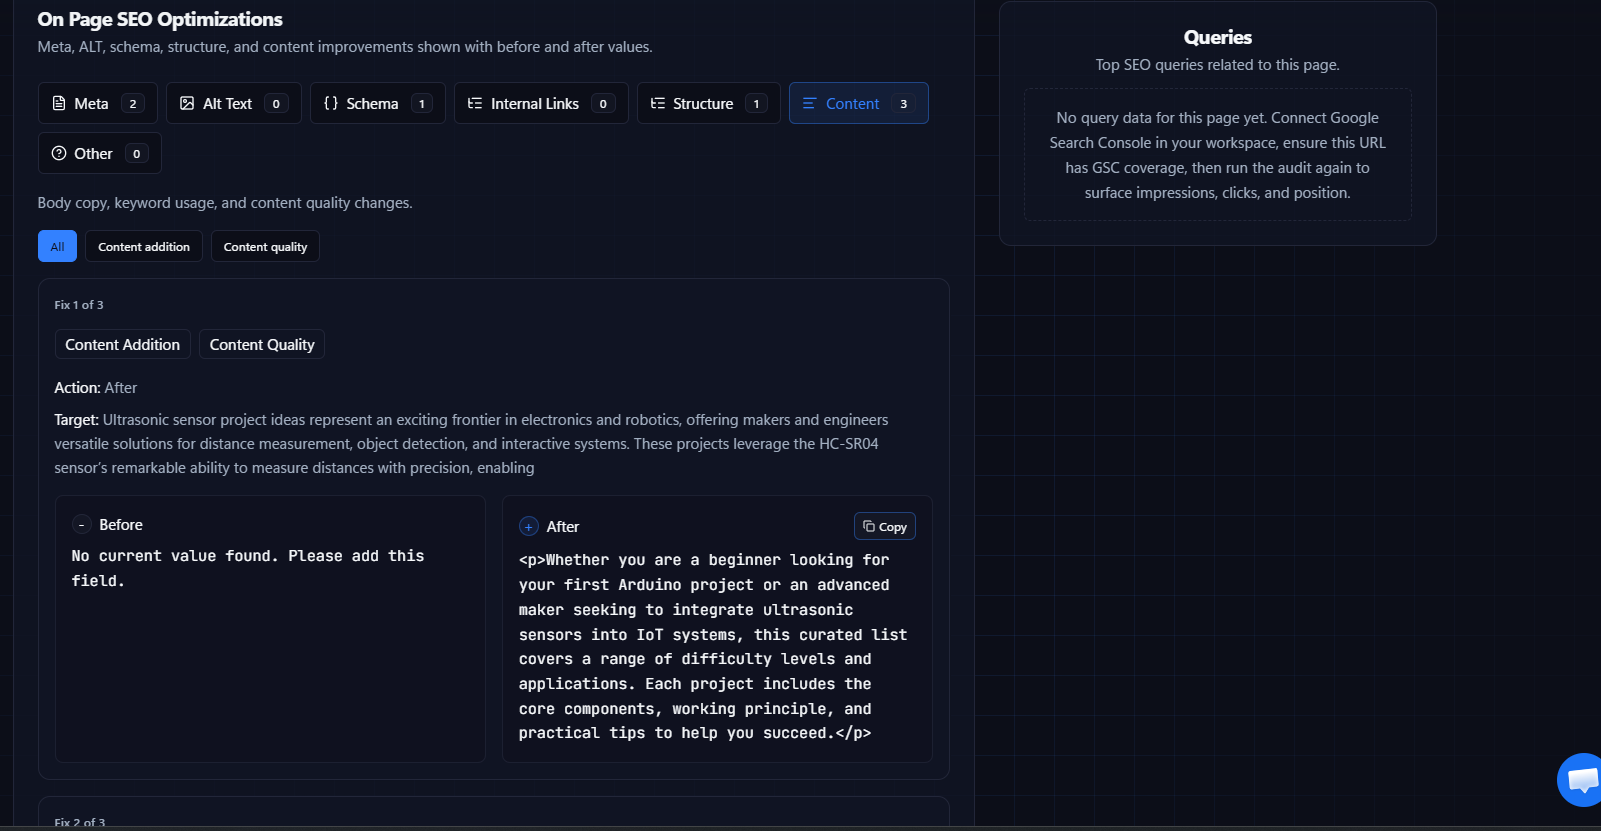Select the Internal Links tab
This screenshot has height=831, width=1601.
tap(541, 103)
